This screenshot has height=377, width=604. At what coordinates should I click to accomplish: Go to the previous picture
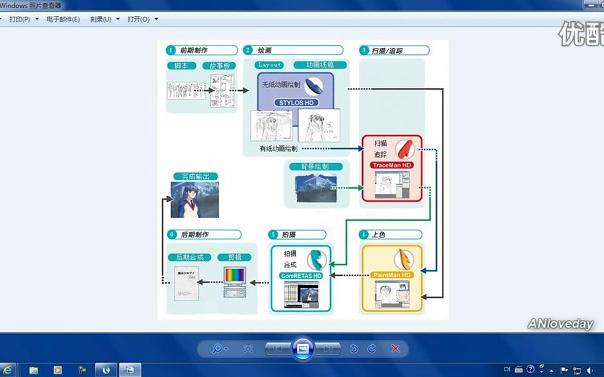pyautogui.click(x=277, y=349)
